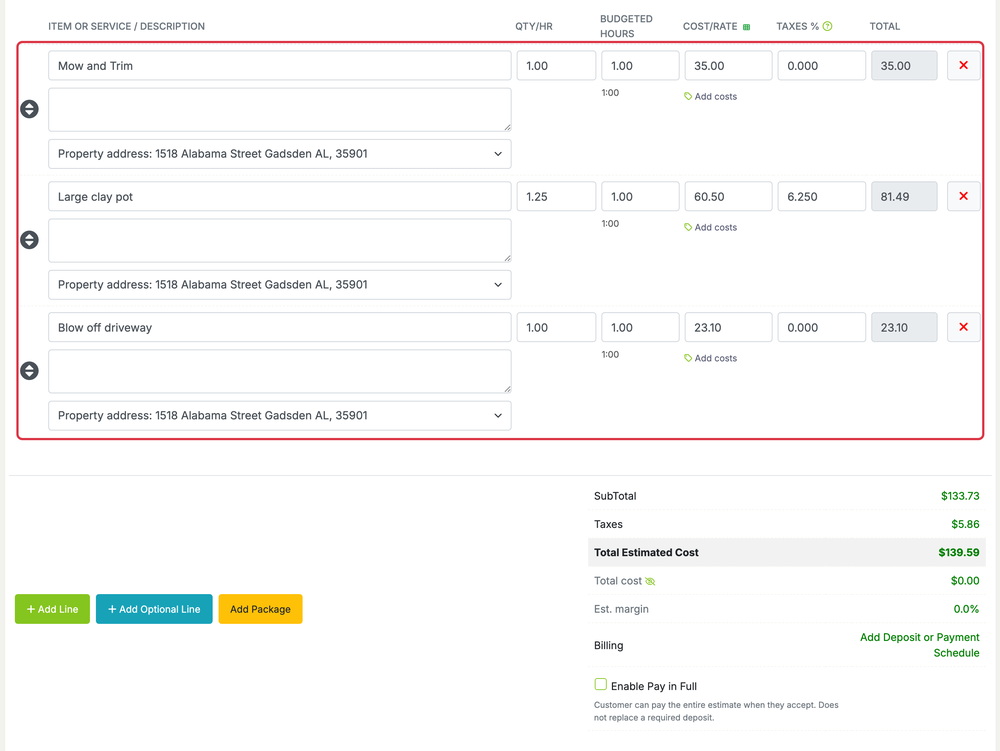Edit budgeted hours for Mow and Trim
The width and height of the screenshot is (1000, 751).
pyautogui.click(x=640, y=66)
